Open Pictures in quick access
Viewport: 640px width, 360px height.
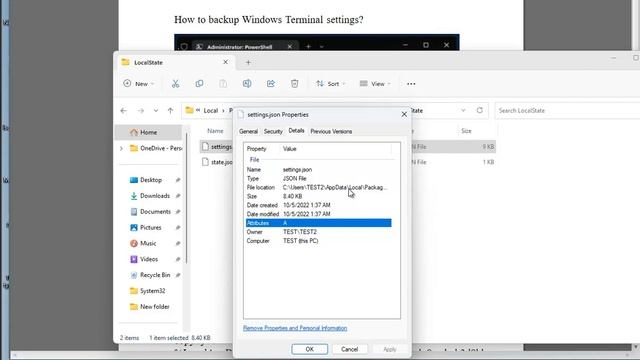pos(151,228)
